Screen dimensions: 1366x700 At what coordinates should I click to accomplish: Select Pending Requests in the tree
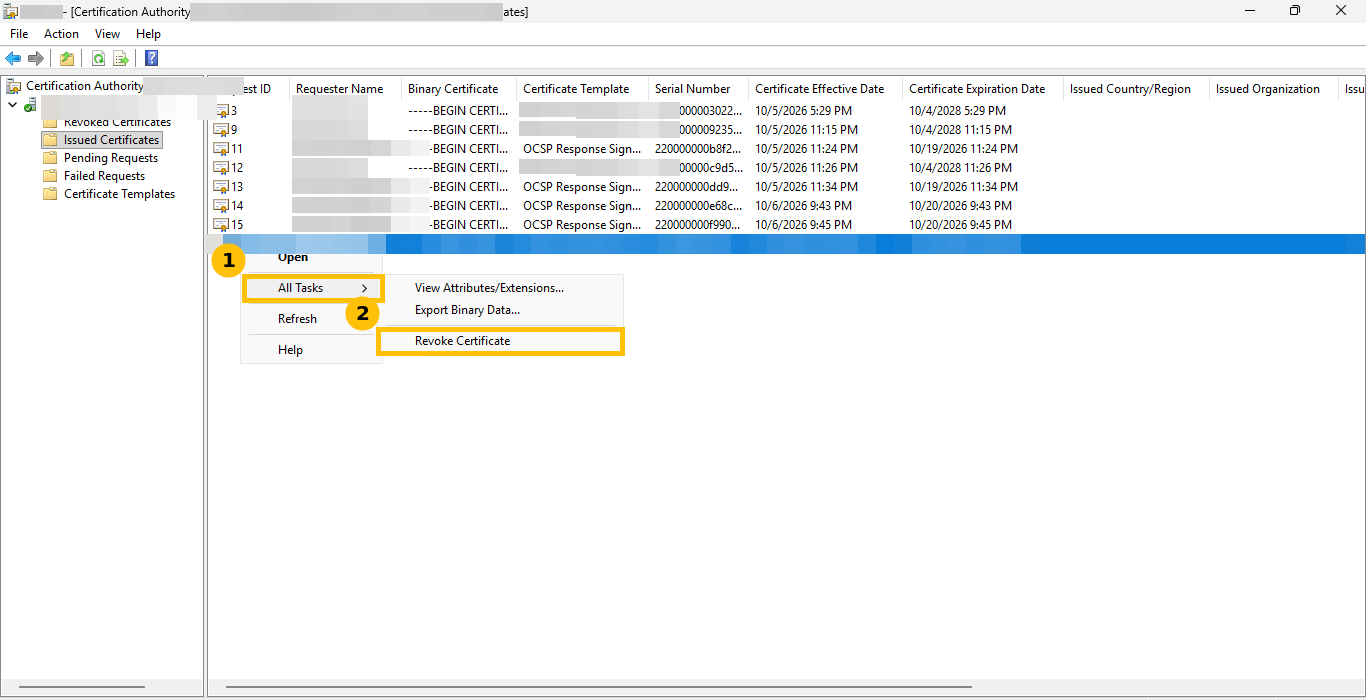(x=111, y=158)
